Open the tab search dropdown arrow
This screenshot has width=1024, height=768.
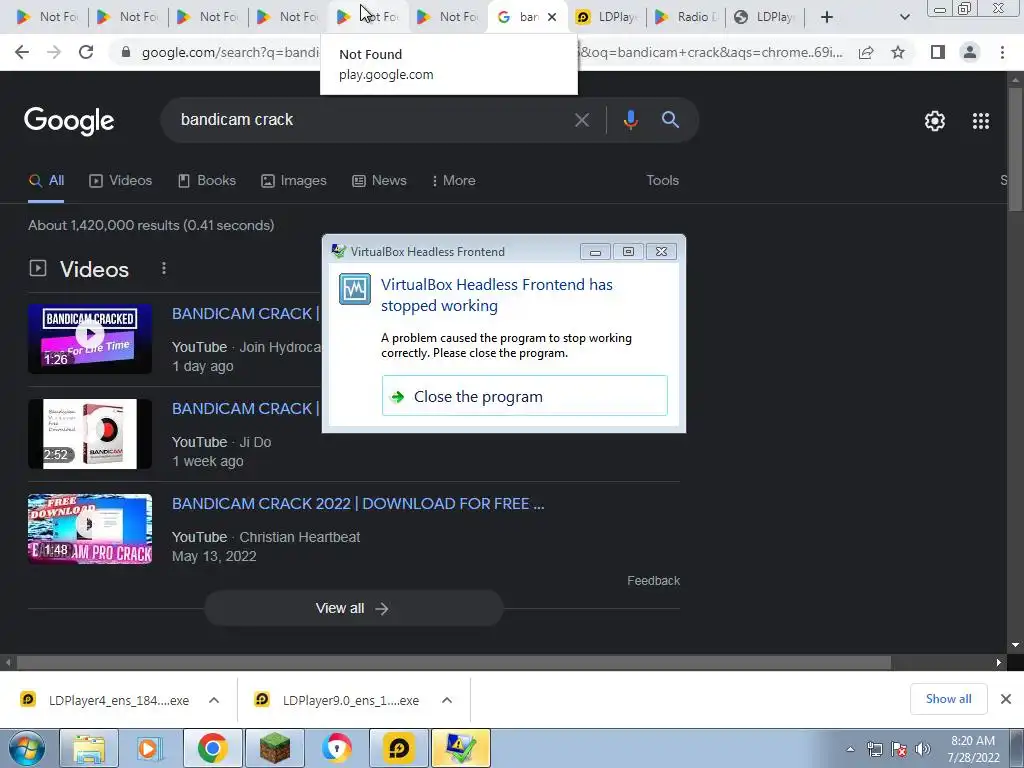point(904,17)
